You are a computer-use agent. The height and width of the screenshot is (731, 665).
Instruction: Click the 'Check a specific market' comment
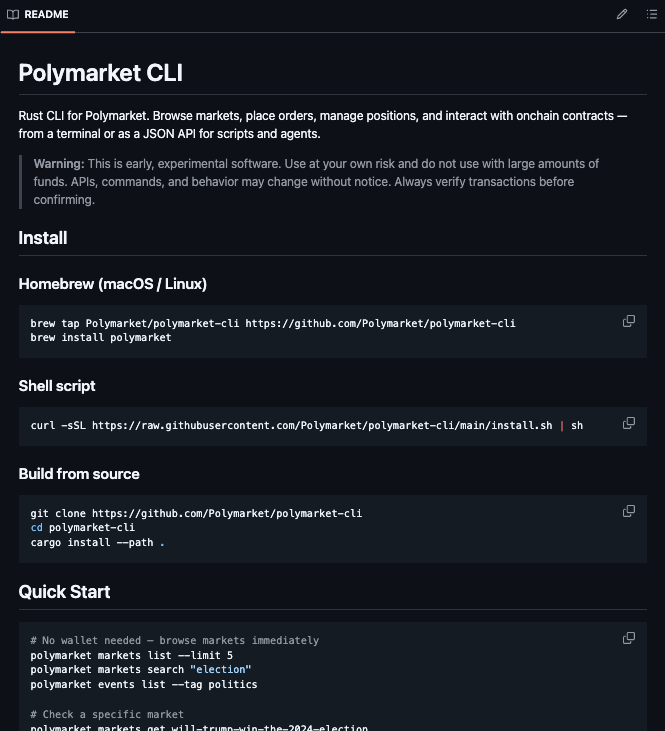coord(107,714)
